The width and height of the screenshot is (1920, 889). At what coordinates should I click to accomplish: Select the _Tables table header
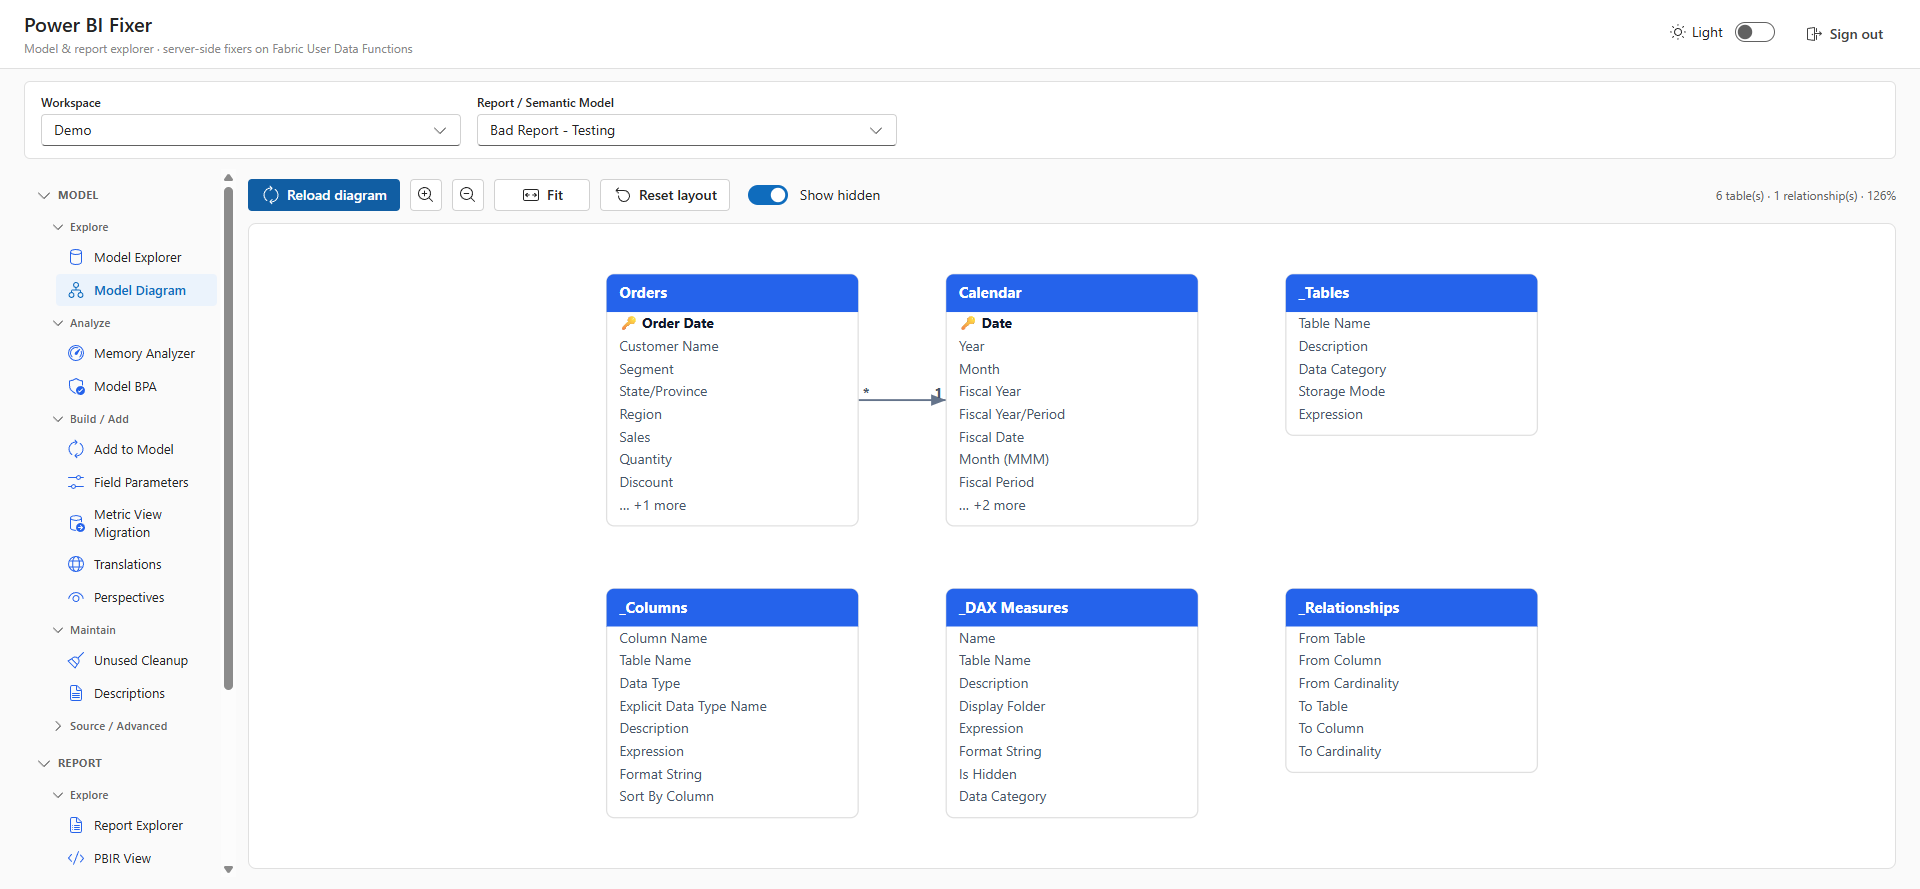[1411, 293]
